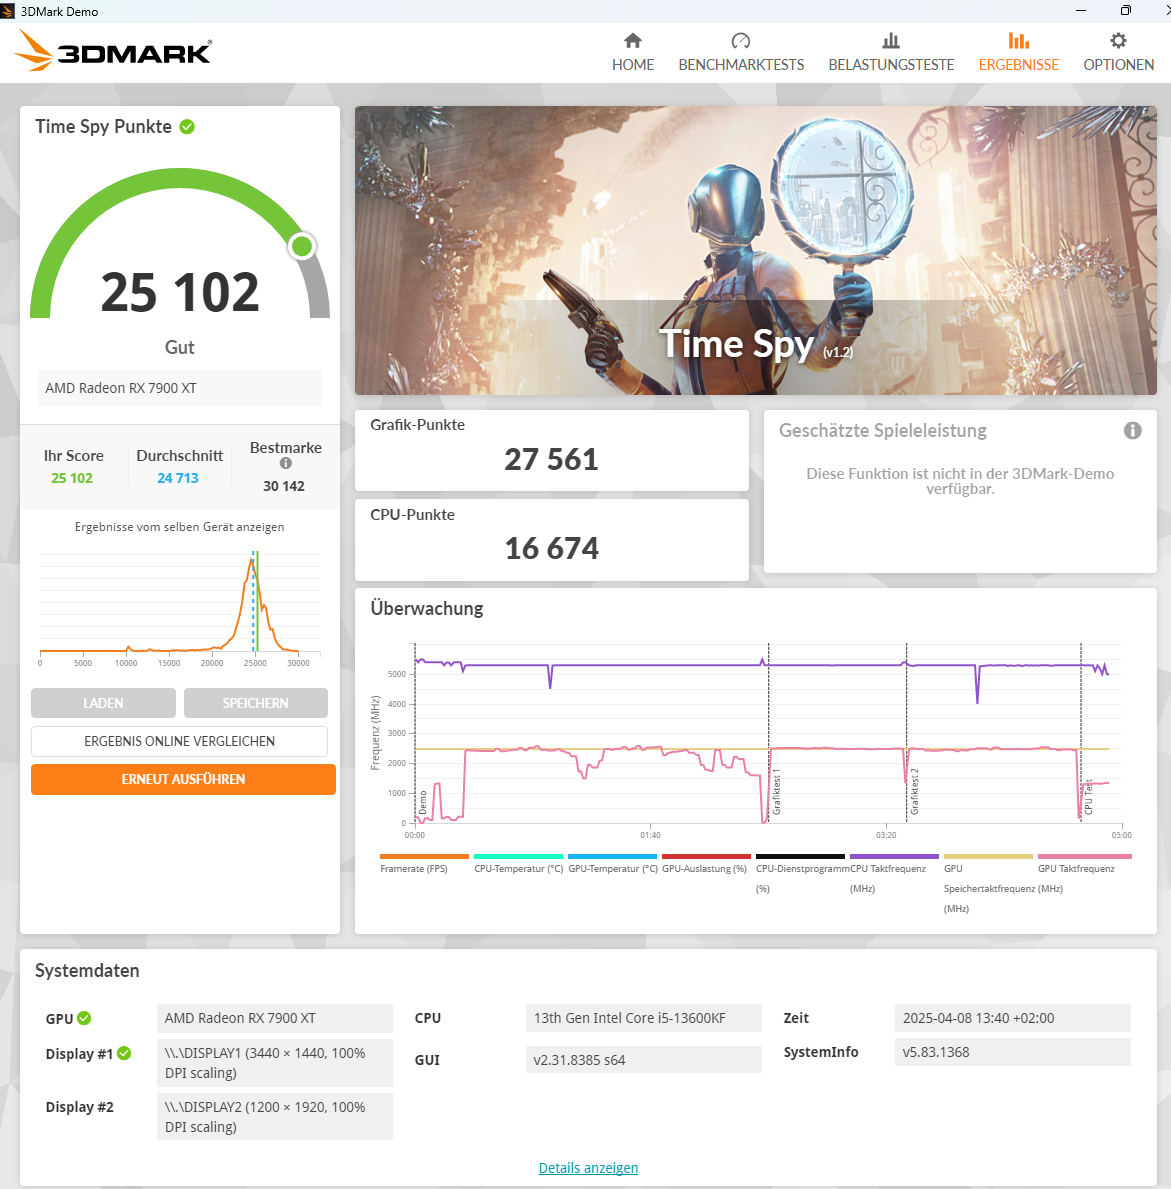Click info icon under Bestmarke
Screen dimensions: 1171x1189
point(286,463)
